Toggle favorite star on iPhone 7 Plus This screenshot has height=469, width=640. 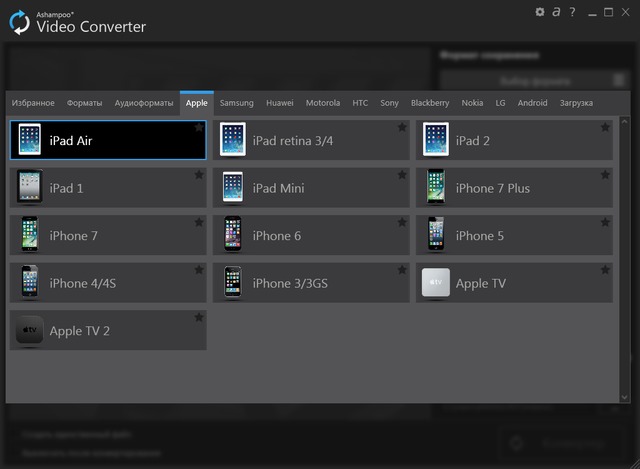[604, 175]
